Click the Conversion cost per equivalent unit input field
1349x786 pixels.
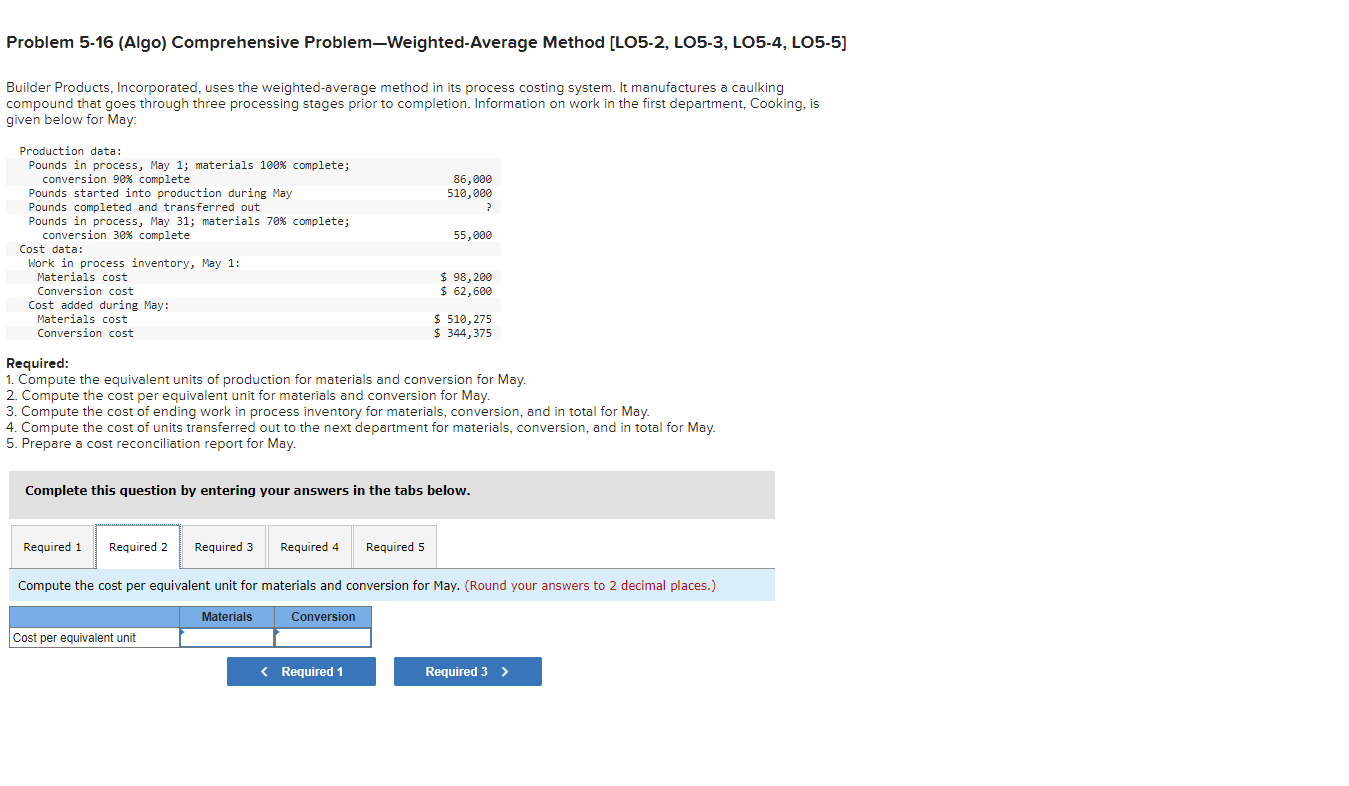pyautogui.click(x=323, y=637)
